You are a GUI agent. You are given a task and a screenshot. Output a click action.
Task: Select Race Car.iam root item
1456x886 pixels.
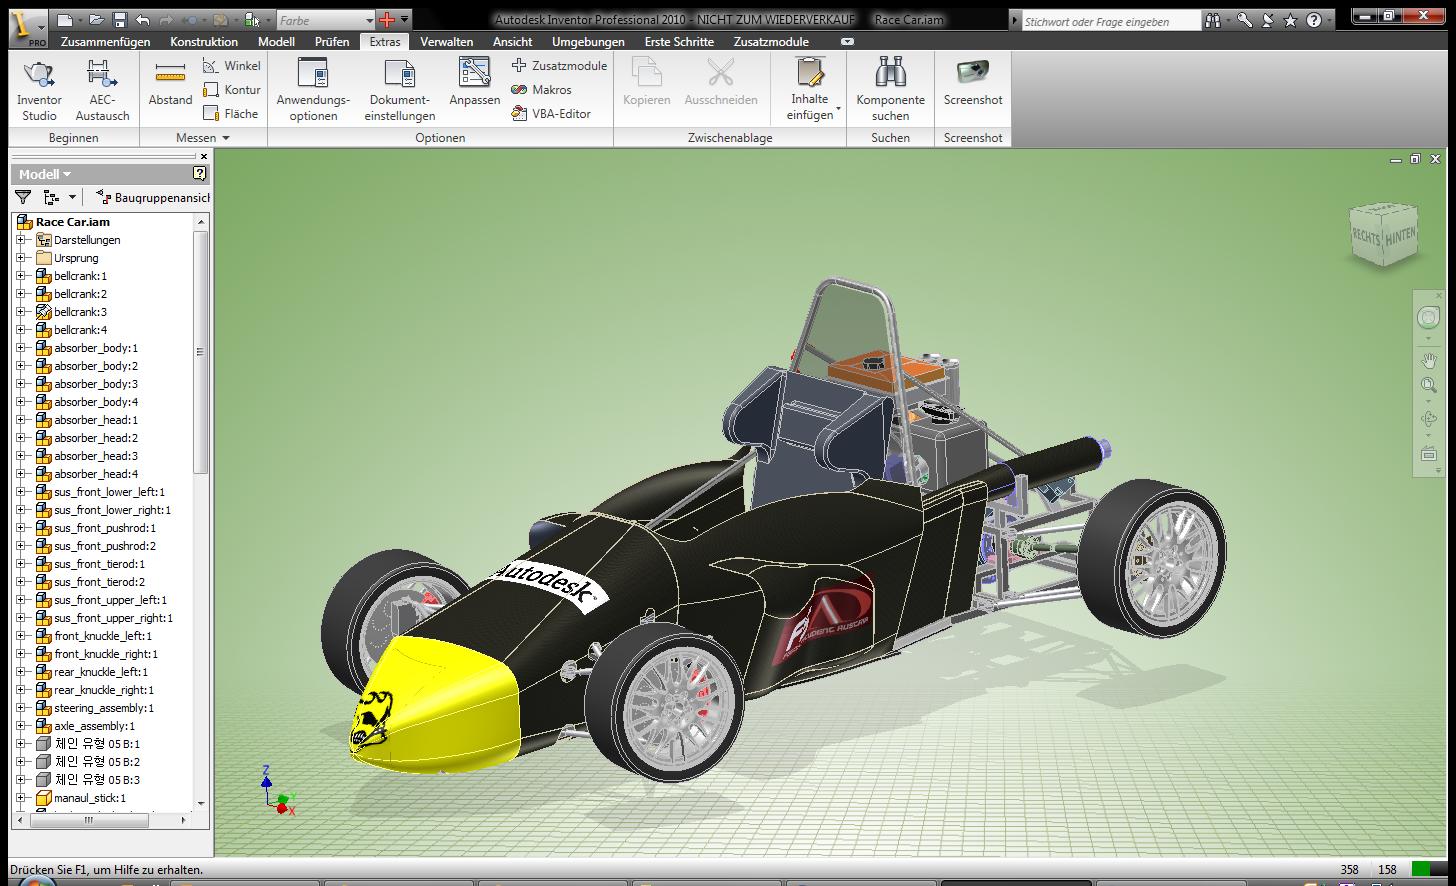pos(72,222)
